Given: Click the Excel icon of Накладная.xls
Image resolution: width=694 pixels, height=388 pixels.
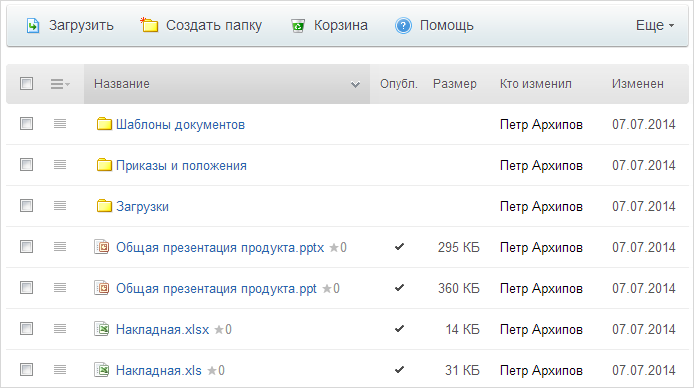Looking at the screenshot, I should click(x=102, y=369).
